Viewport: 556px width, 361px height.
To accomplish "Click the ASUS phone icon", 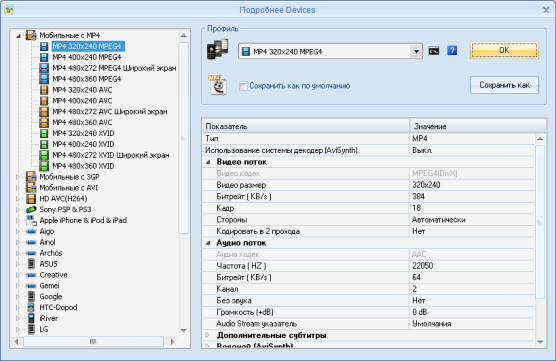I will pos(31,264).
